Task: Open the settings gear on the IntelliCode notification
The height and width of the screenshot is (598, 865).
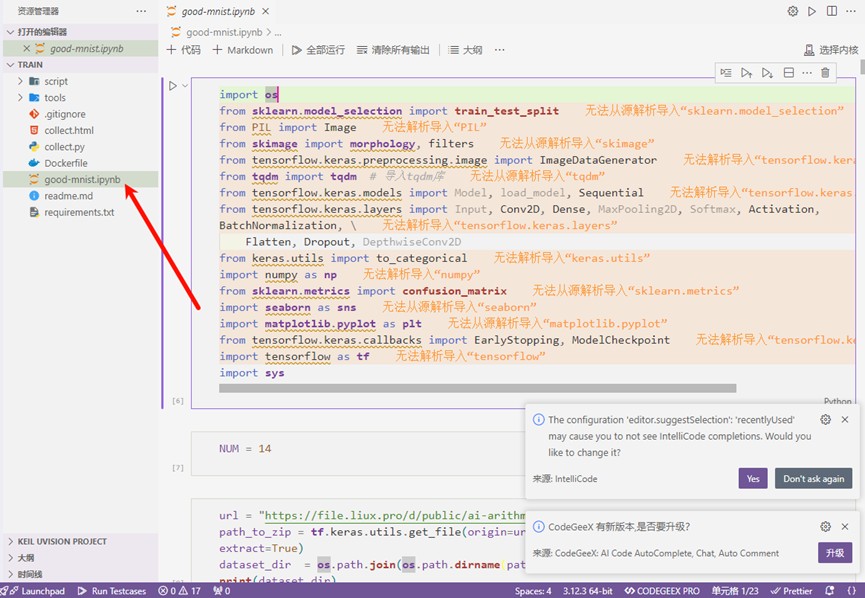Action: pyautogui.click(x=825, y=419)
